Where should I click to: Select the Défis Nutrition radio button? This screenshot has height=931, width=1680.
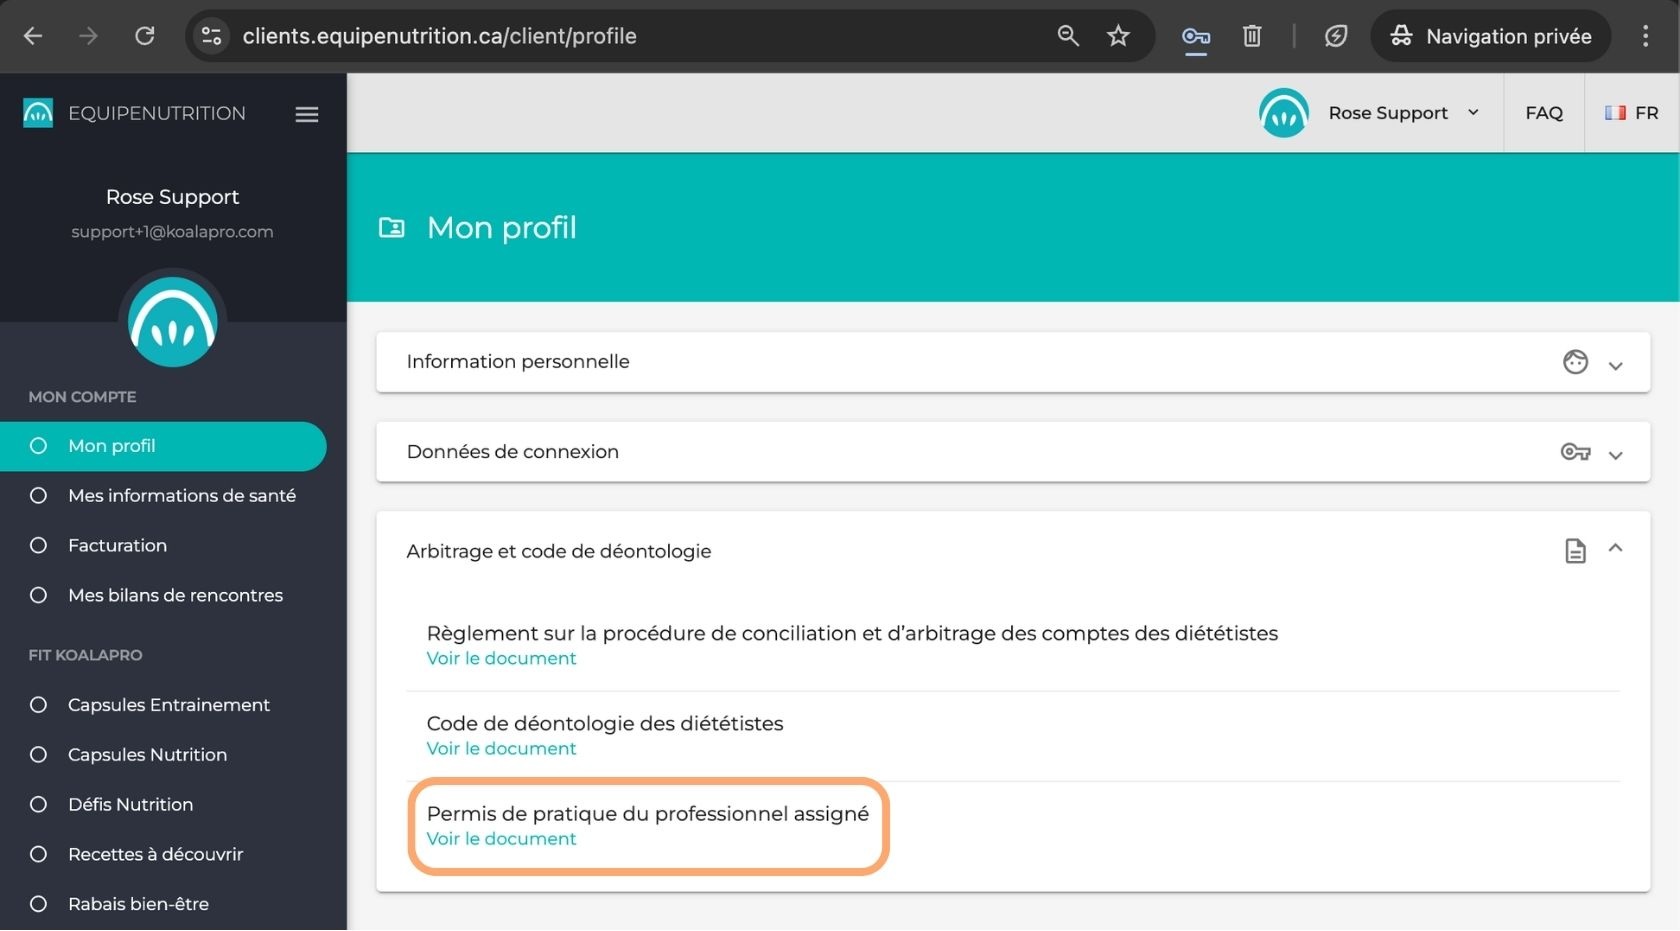point(38,804)
